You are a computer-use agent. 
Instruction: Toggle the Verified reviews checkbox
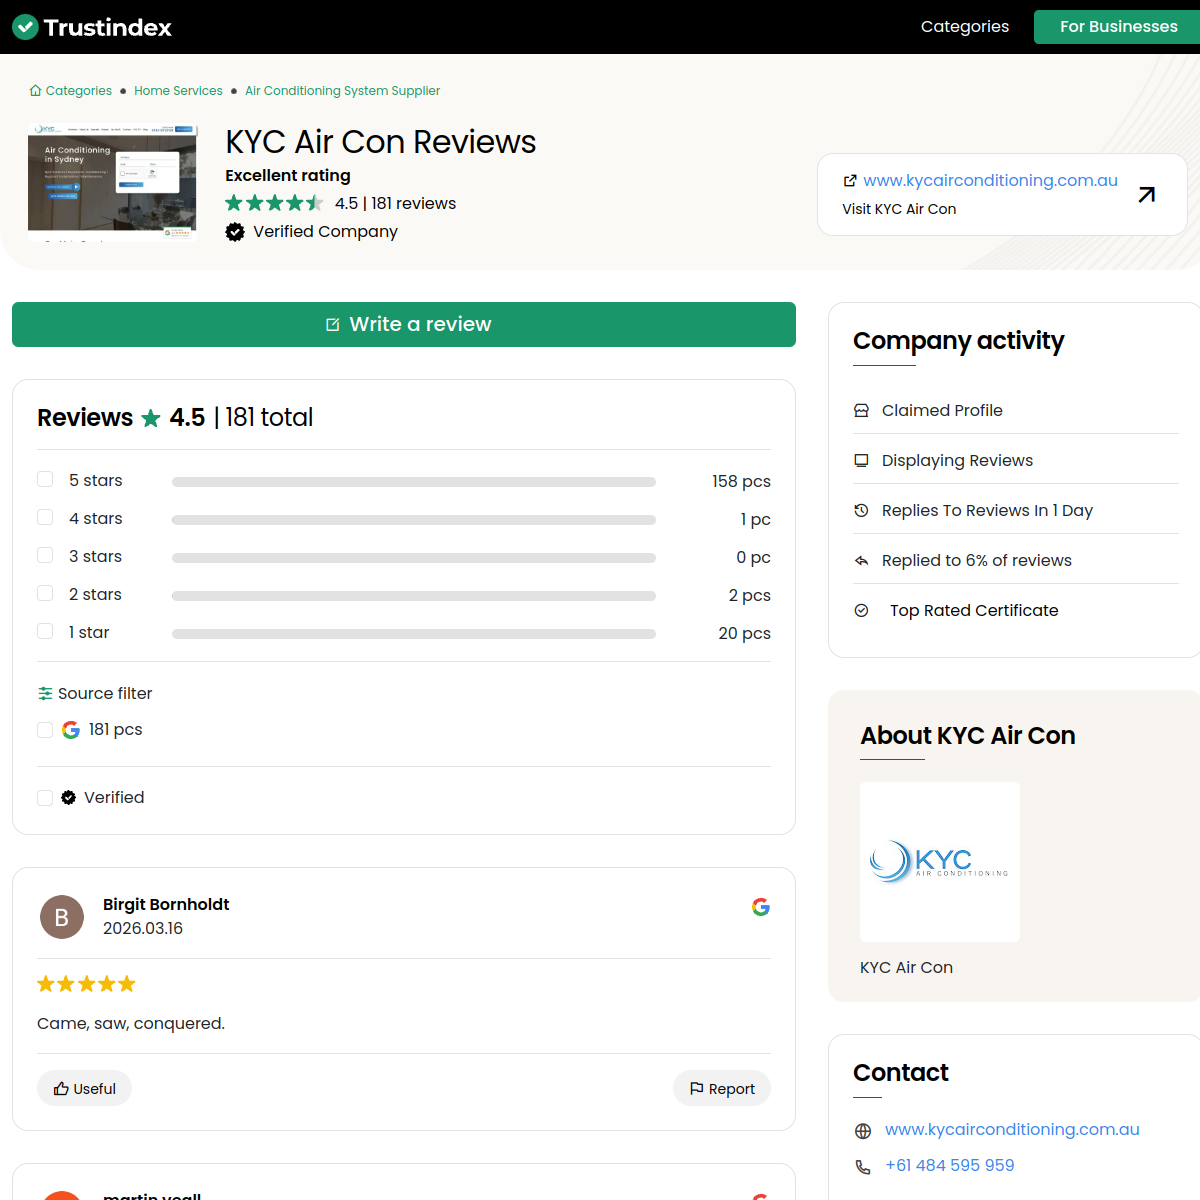point(45,797)
